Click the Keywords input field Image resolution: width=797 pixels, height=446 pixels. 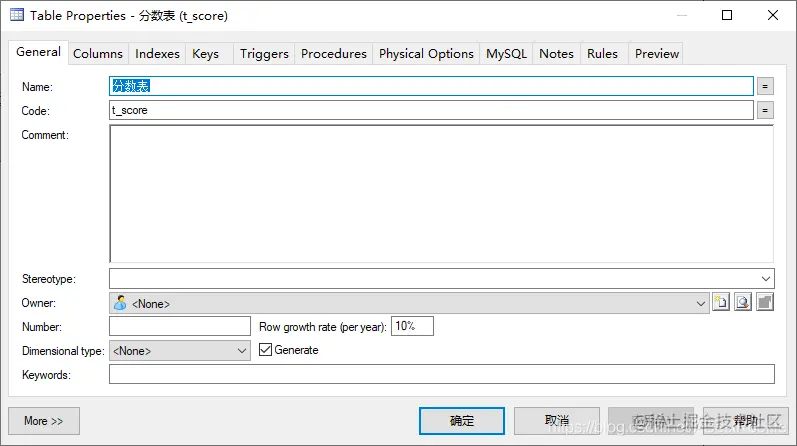click(x=442, y=374)
